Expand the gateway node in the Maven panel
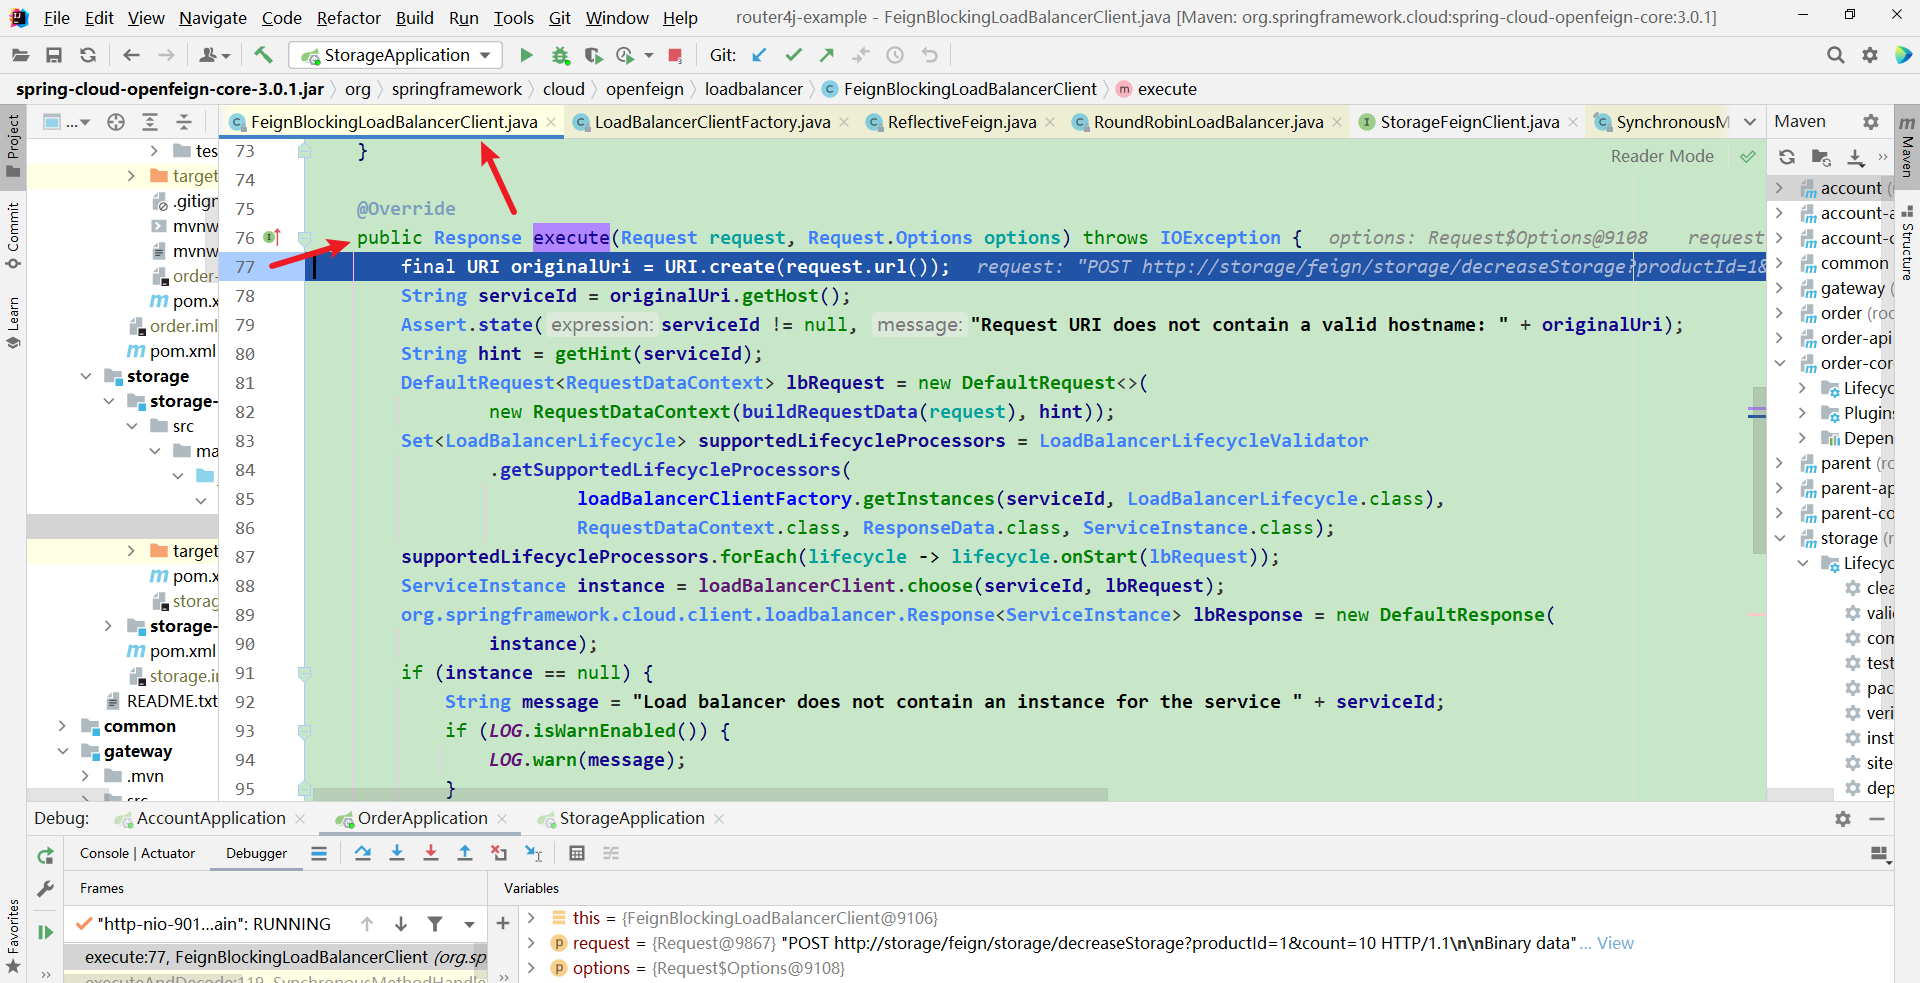Screen dimensions: 1920x983 click(x=1780, y=288)
